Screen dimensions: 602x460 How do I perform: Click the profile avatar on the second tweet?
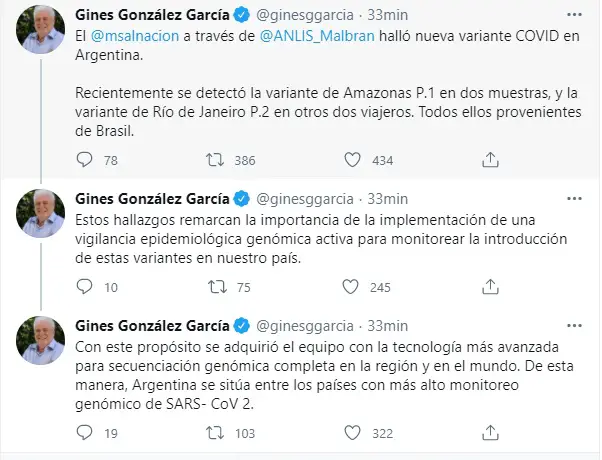point(41,212)
